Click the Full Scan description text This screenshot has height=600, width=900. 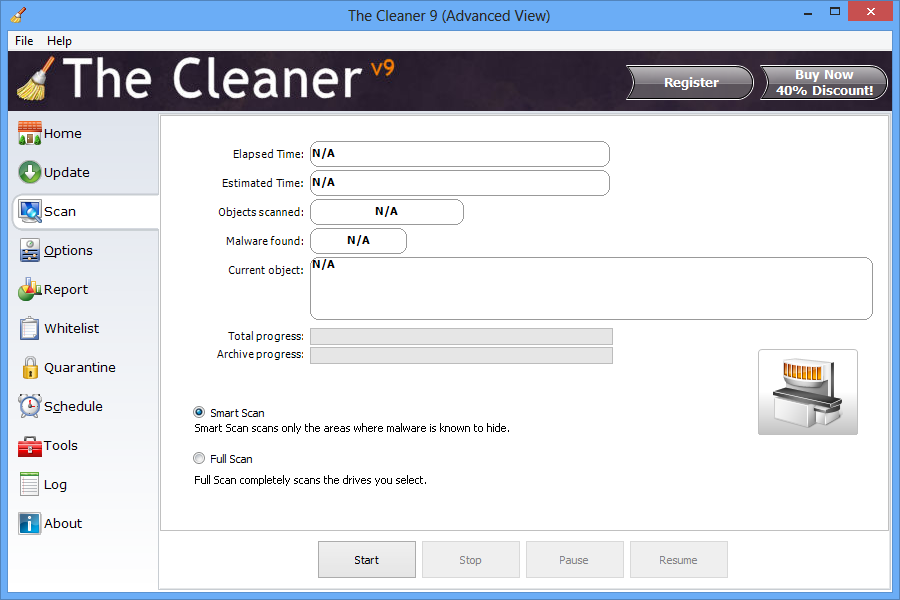[x=311, y=480]
